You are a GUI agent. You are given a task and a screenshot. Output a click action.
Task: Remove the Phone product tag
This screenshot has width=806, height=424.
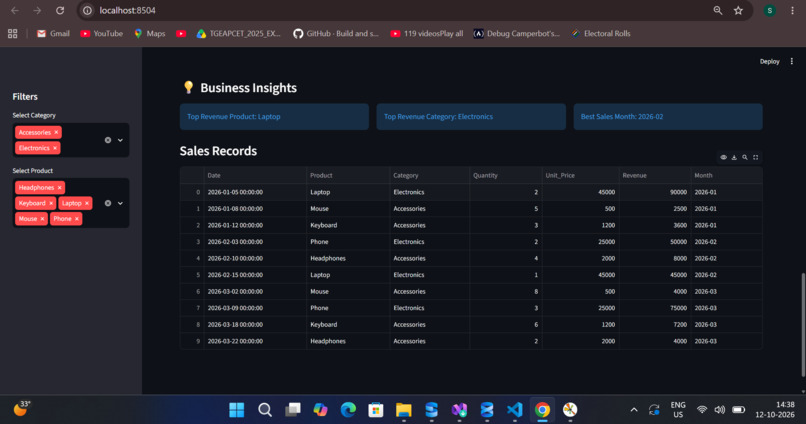pos(77,219)
